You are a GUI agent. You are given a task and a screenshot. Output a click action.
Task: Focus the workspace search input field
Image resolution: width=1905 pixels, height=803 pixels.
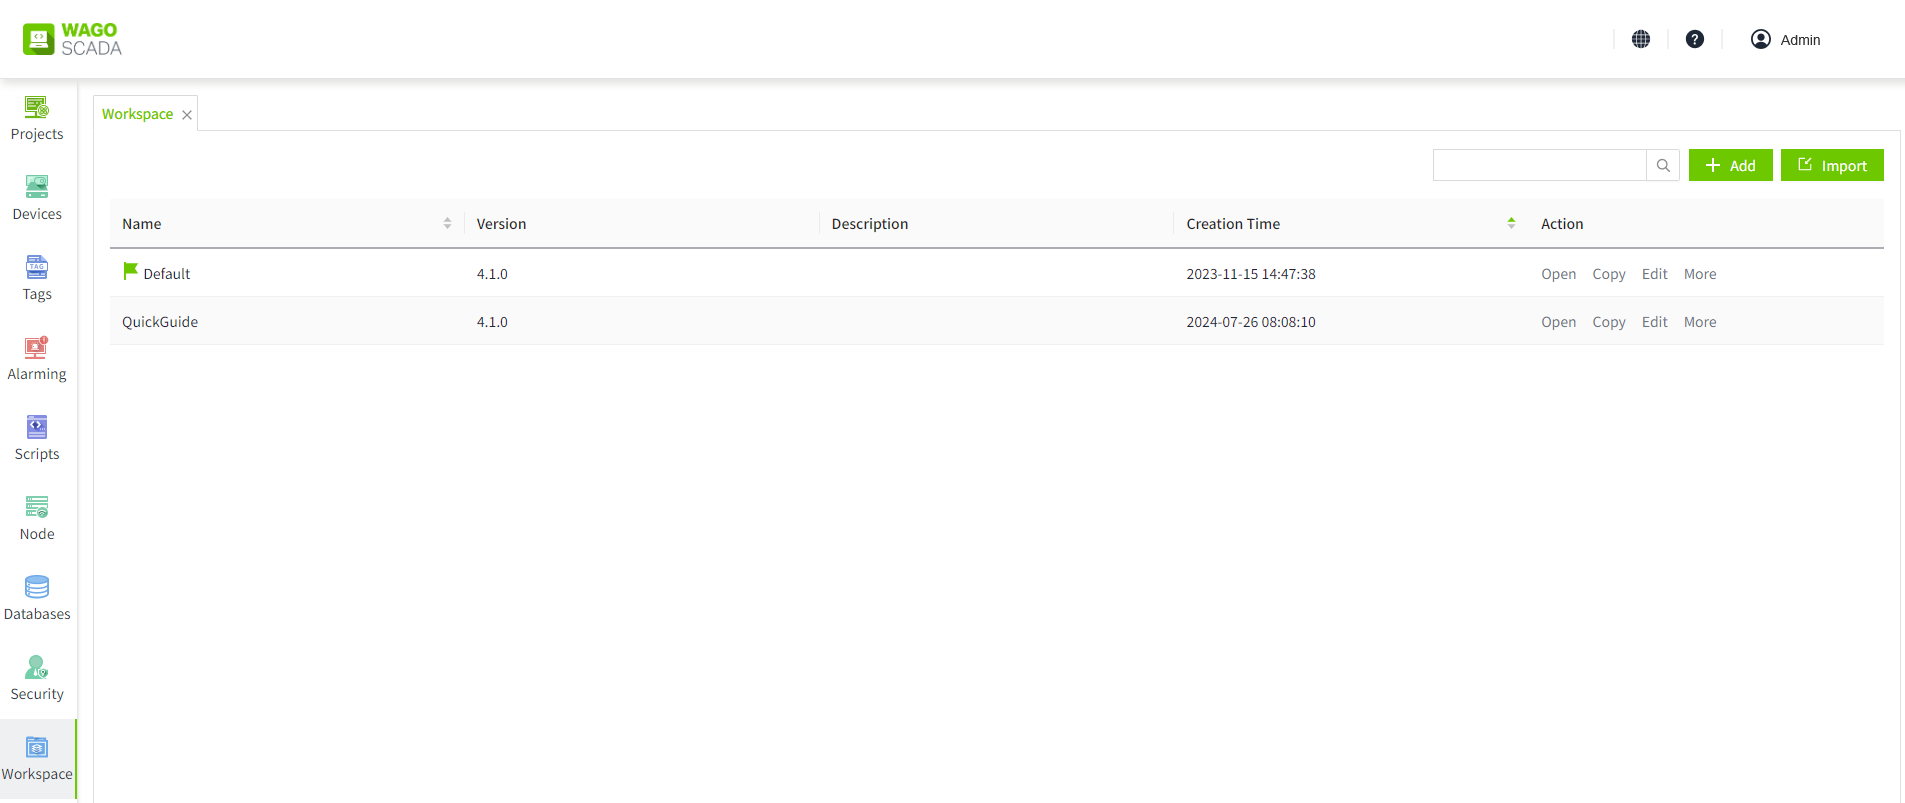[x=1539, y=166]
